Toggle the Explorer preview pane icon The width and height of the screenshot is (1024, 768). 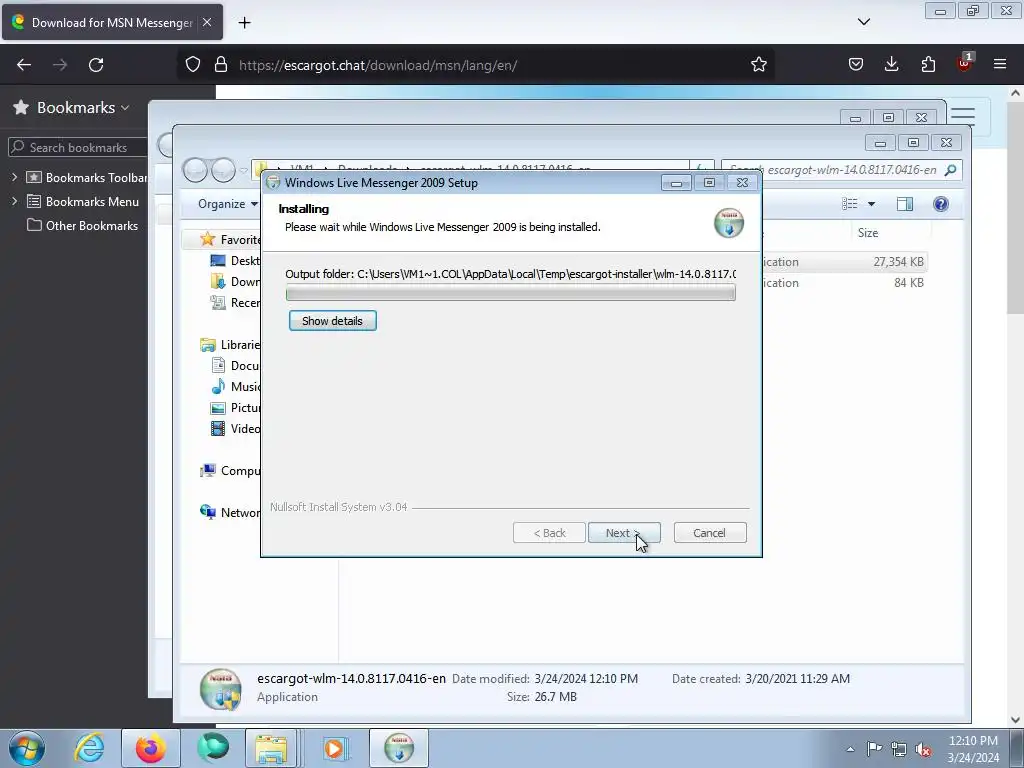point(904,204)
